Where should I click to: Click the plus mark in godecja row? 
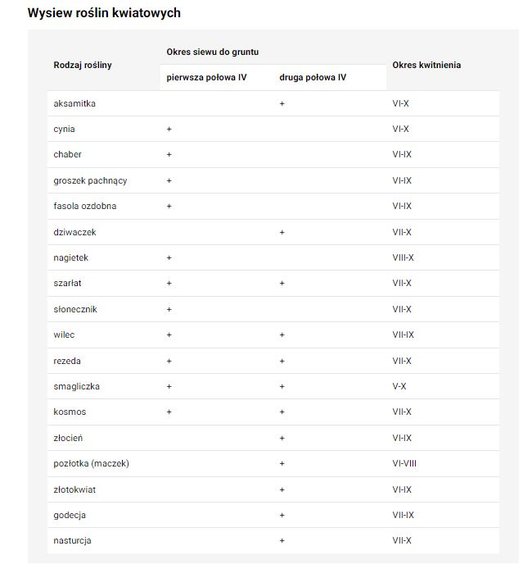pyautogui.click(x=282, y=515)
